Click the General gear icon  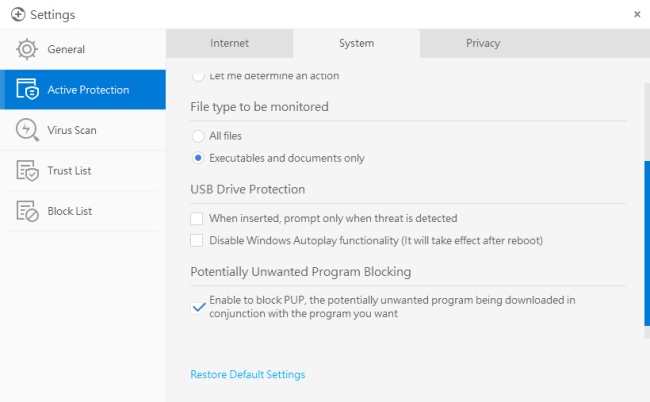[27, 49]
